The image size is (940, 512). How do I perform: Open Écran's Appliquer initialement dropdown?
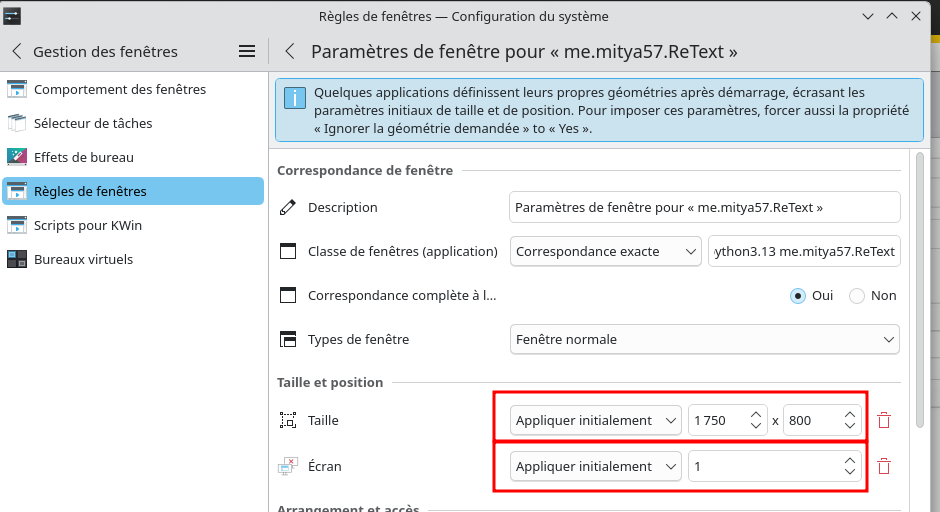[596, 467]
